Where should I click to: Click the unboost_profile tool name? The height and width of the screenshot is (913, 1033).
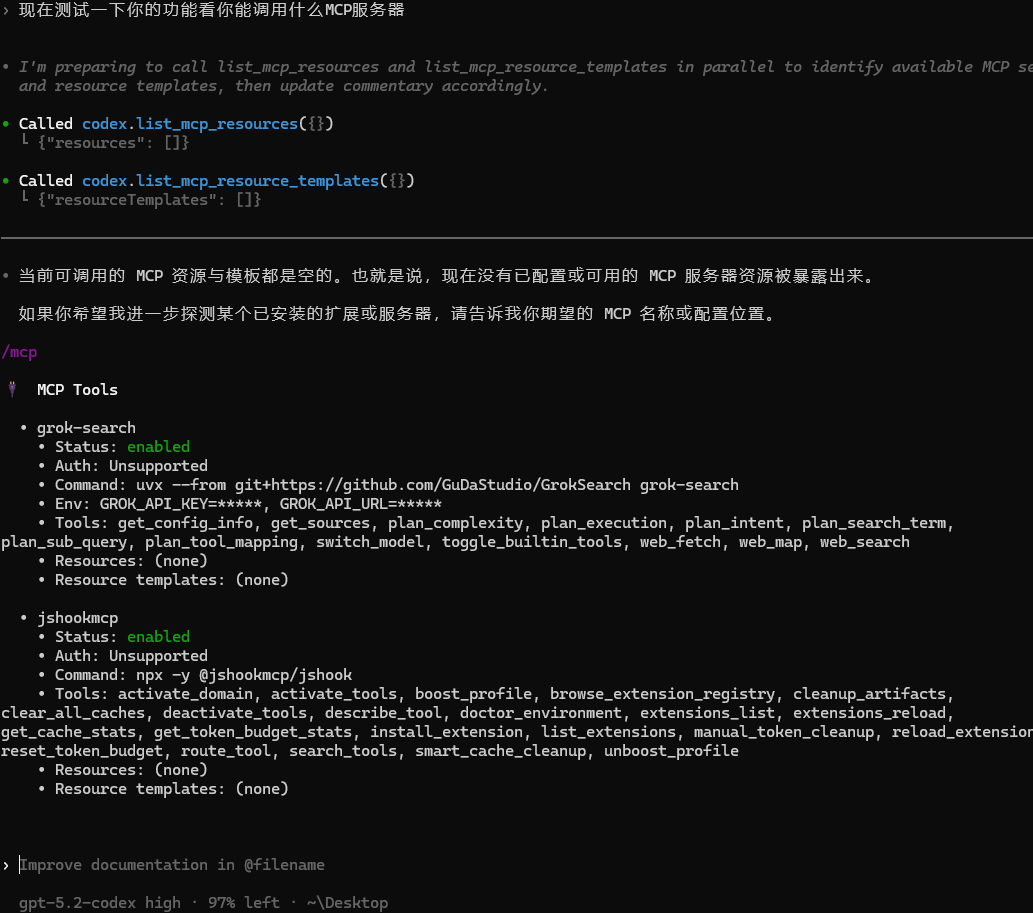coord(671,752)
